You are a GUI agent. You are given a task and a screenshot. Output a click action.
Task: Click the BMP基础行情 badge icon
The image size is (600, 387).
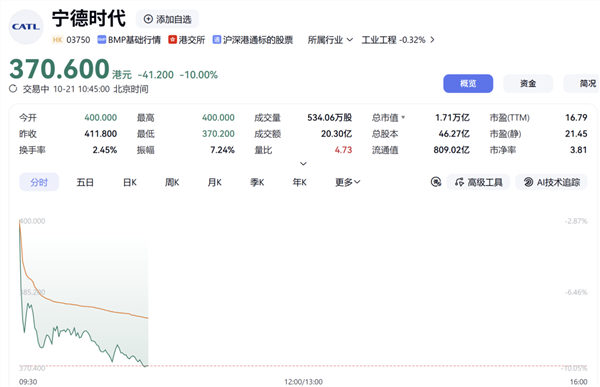pyautogui.click(x=101, y=40)
